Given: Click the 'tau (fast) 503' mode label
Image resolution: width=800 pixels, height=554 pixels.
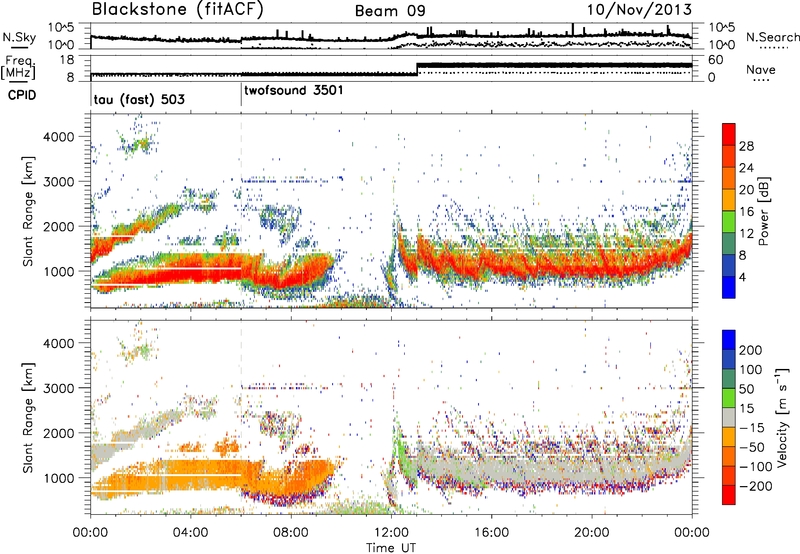Looking at the screenshot, I should tap(139, 99).
